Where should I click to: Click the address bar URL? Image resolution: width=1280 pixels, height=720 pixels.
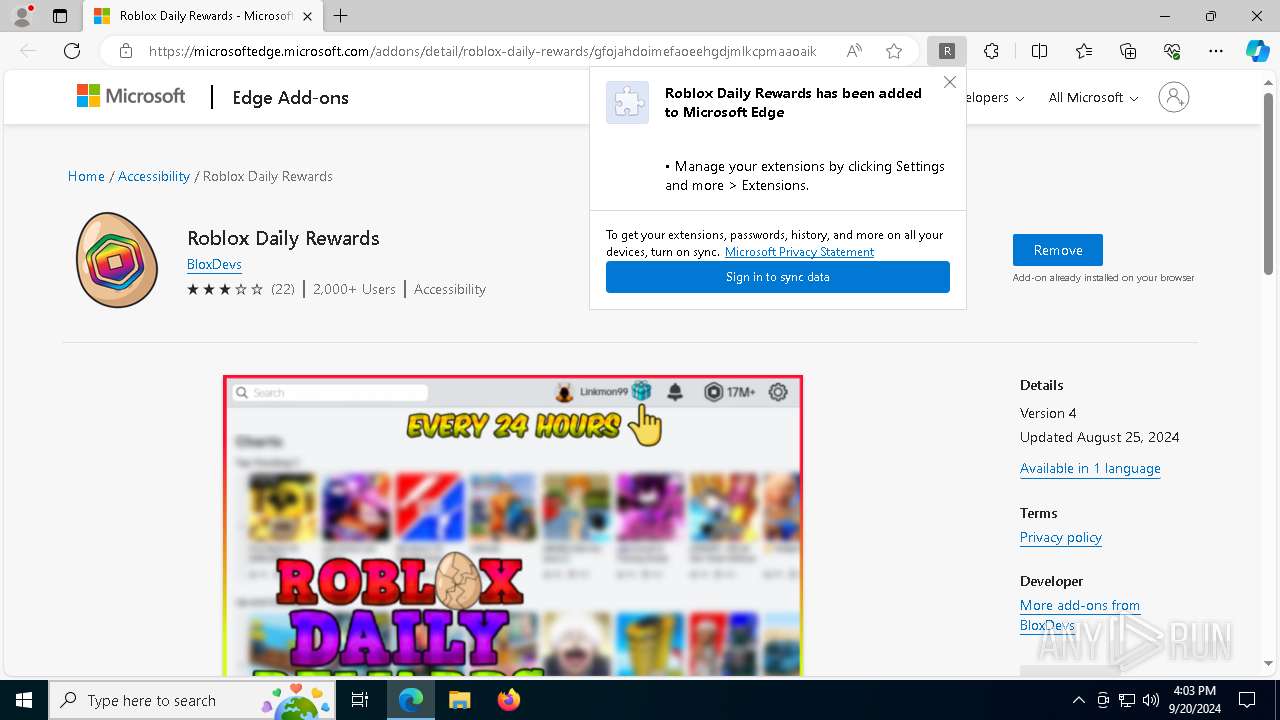482,51
